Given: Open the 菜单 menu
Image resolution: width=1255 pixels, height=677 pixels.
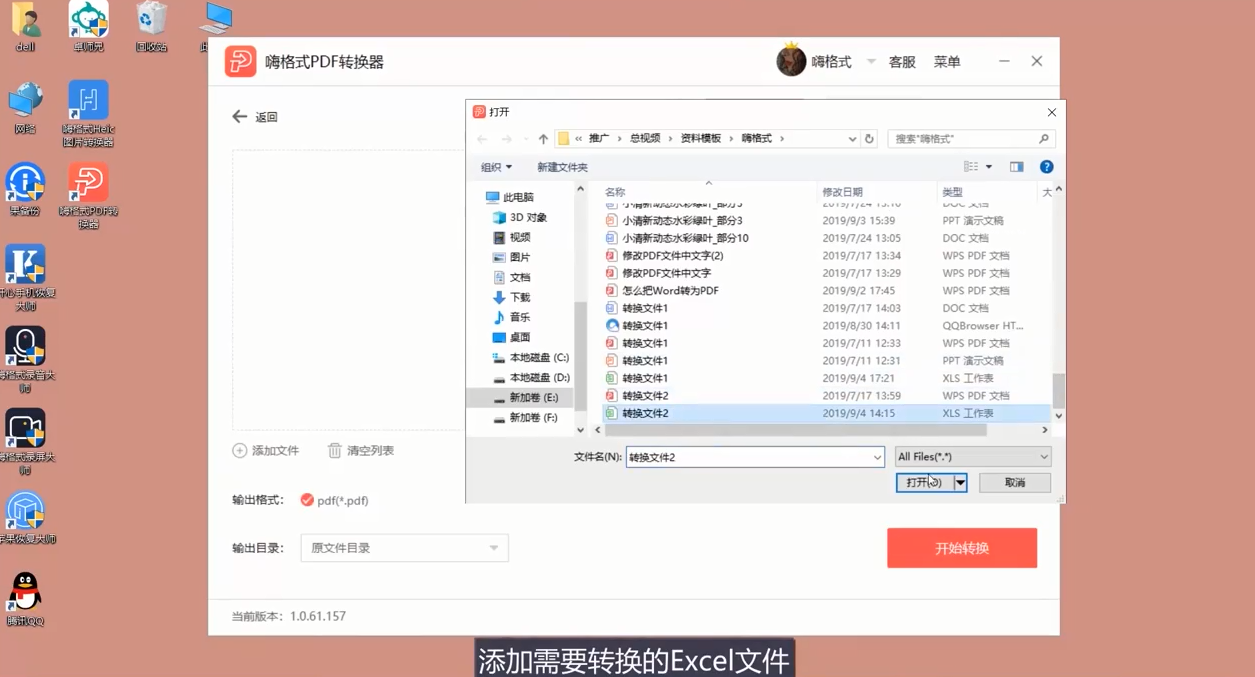Looking at the screenshot, I should 947,62.
